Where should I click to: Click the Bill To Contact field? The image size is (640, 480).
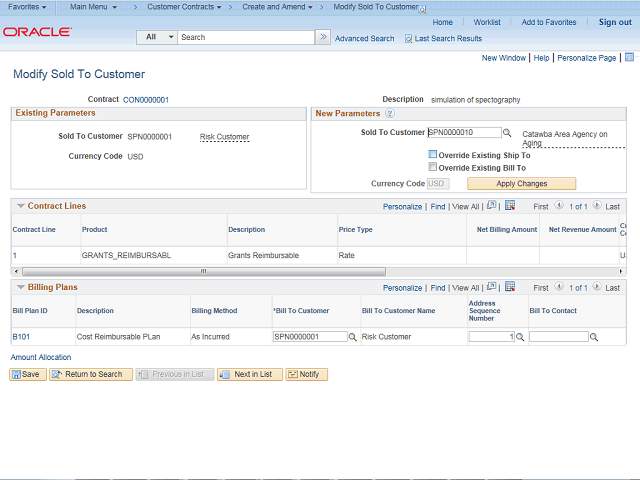pyautogui.click(x=559, y=337)
